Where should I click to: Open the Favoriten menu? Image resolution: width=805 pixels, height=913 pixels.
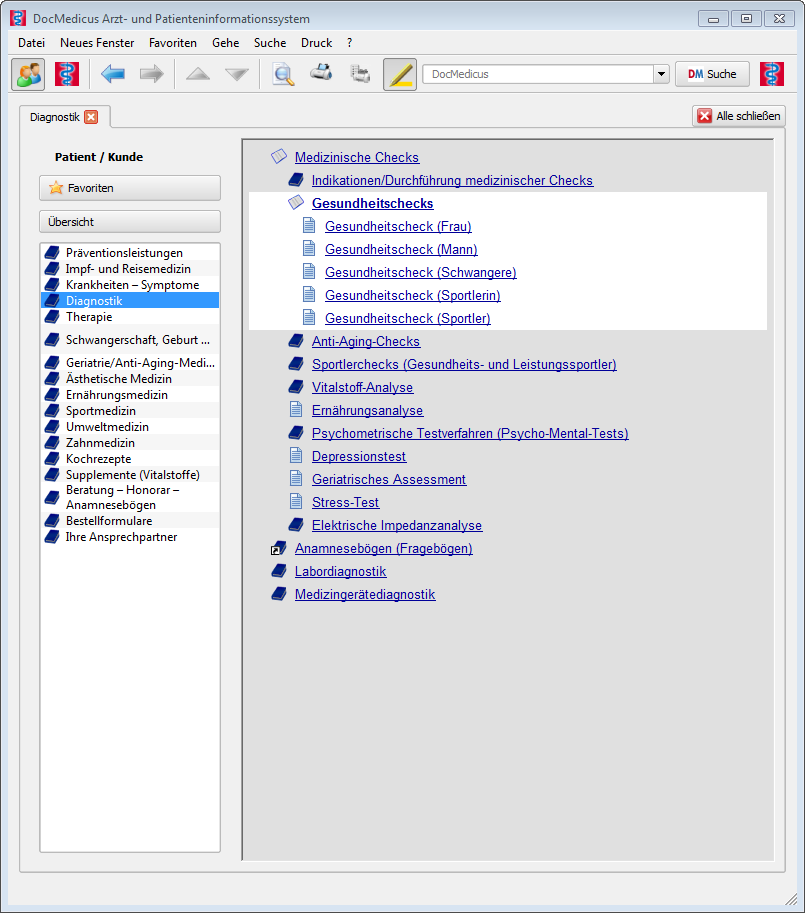[173, 43]
